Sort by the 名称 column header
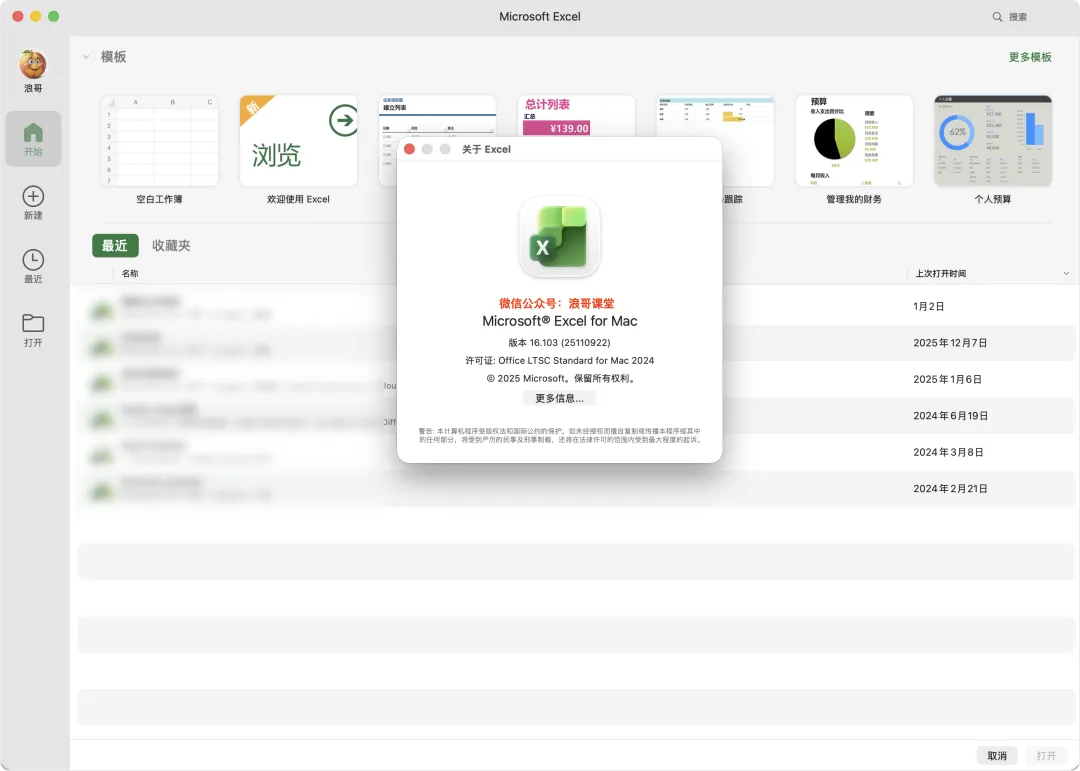The image size is (1080, 771). [x=130, y=274]
